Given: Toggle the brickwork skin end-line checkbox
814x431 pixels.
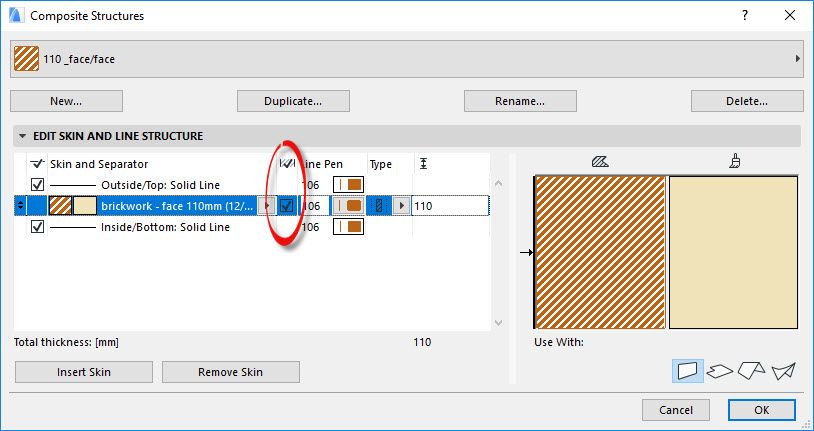Looking at the screenshot, I should click(x=287, y=206).
